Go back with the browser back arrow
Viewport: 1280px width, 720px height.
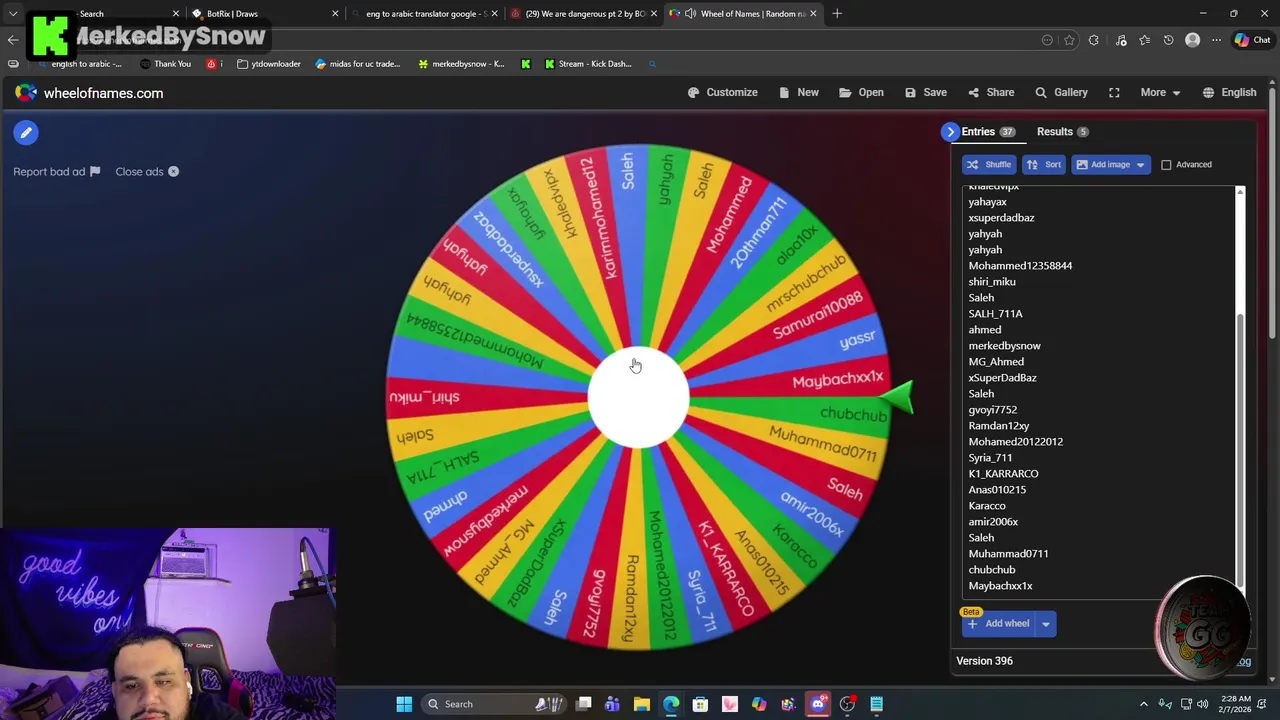click(12, 40)
